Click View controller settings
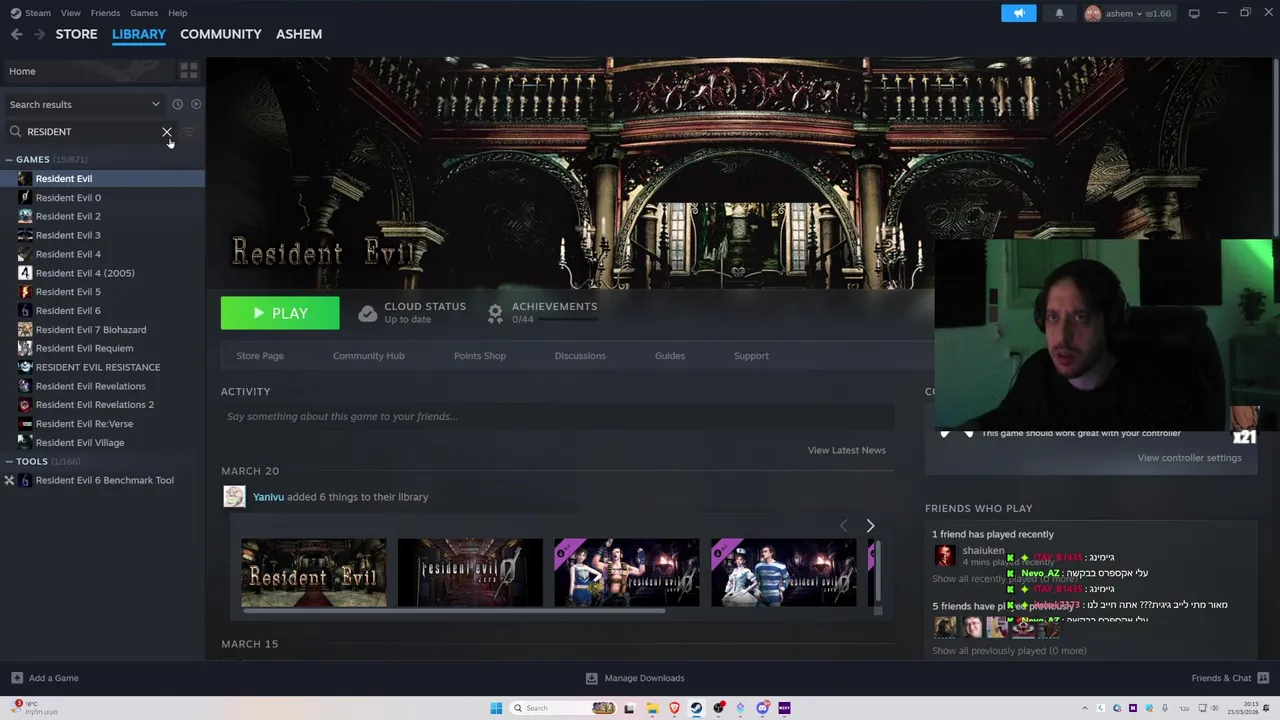1280x720 pixels. click(1189, 458)
